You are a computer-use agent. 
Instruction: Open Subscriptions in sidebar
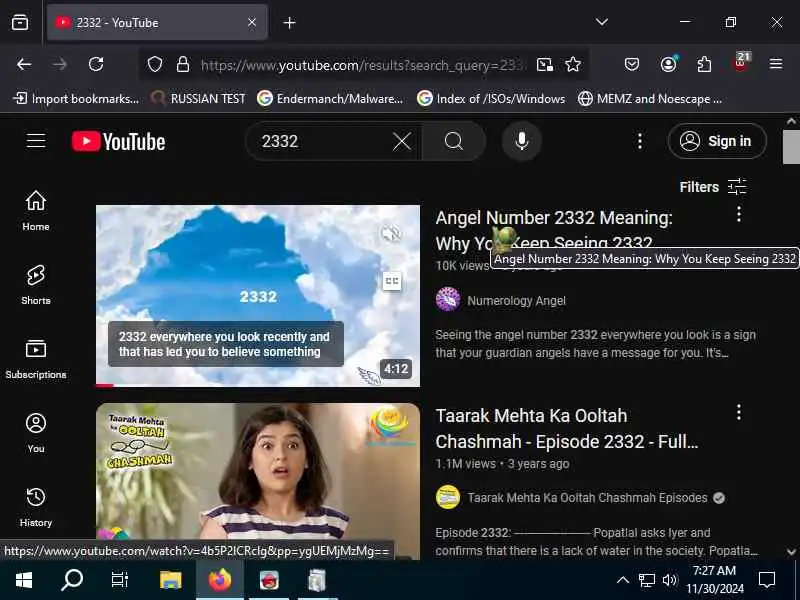pyautogui.click(x=36, y=359)
